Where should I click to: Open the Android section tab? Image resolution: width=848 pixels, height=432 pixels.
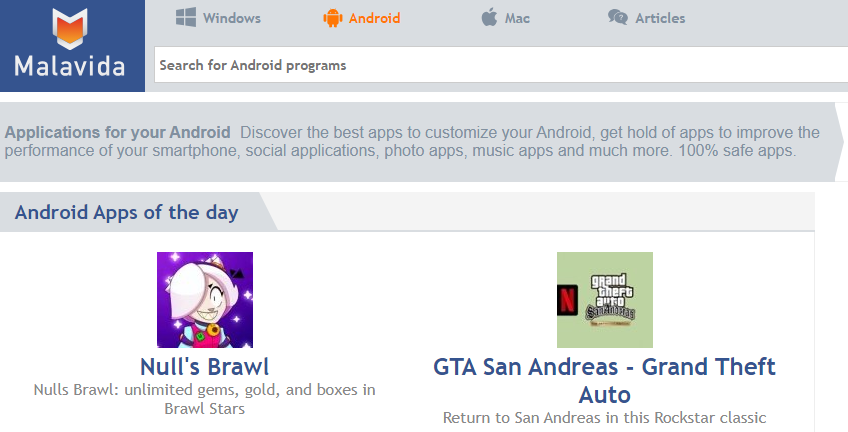click(362, 18)
